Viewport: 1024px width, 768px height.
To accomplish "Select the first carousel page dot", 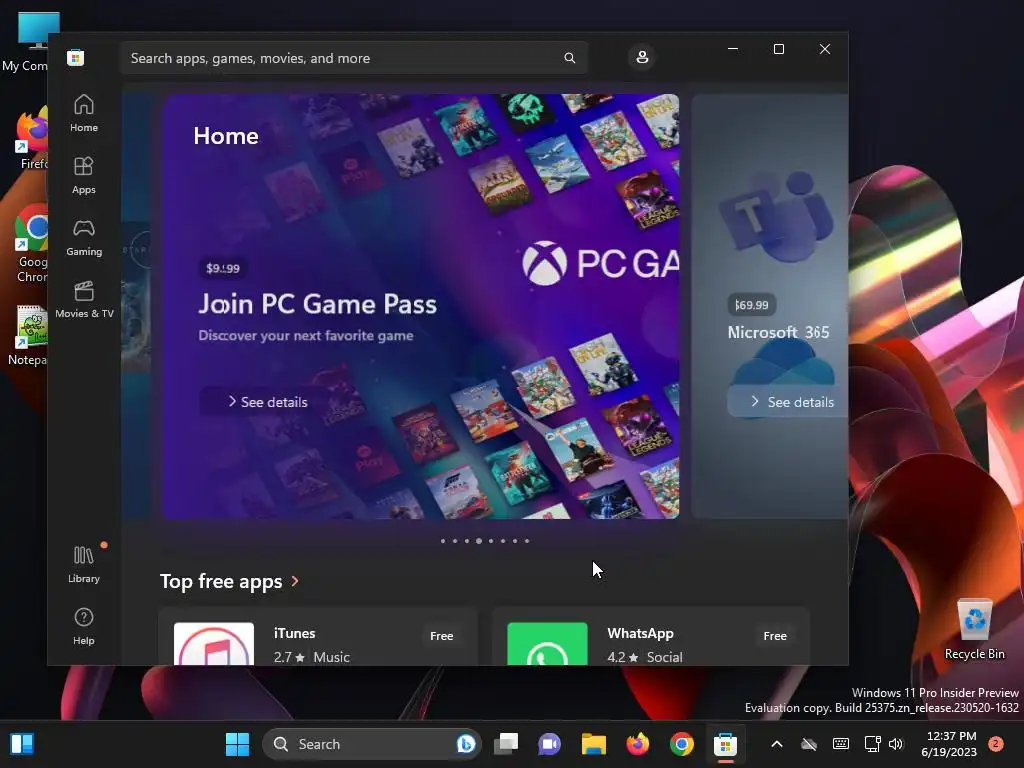I will pos(443,541).
